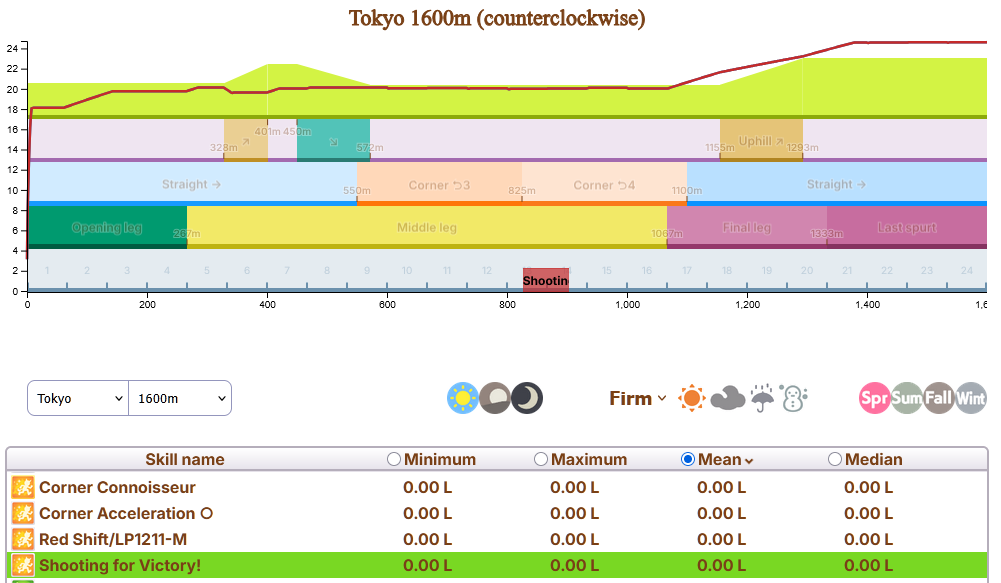
Task: Choose cloudy weather icon
Action: 728,398
